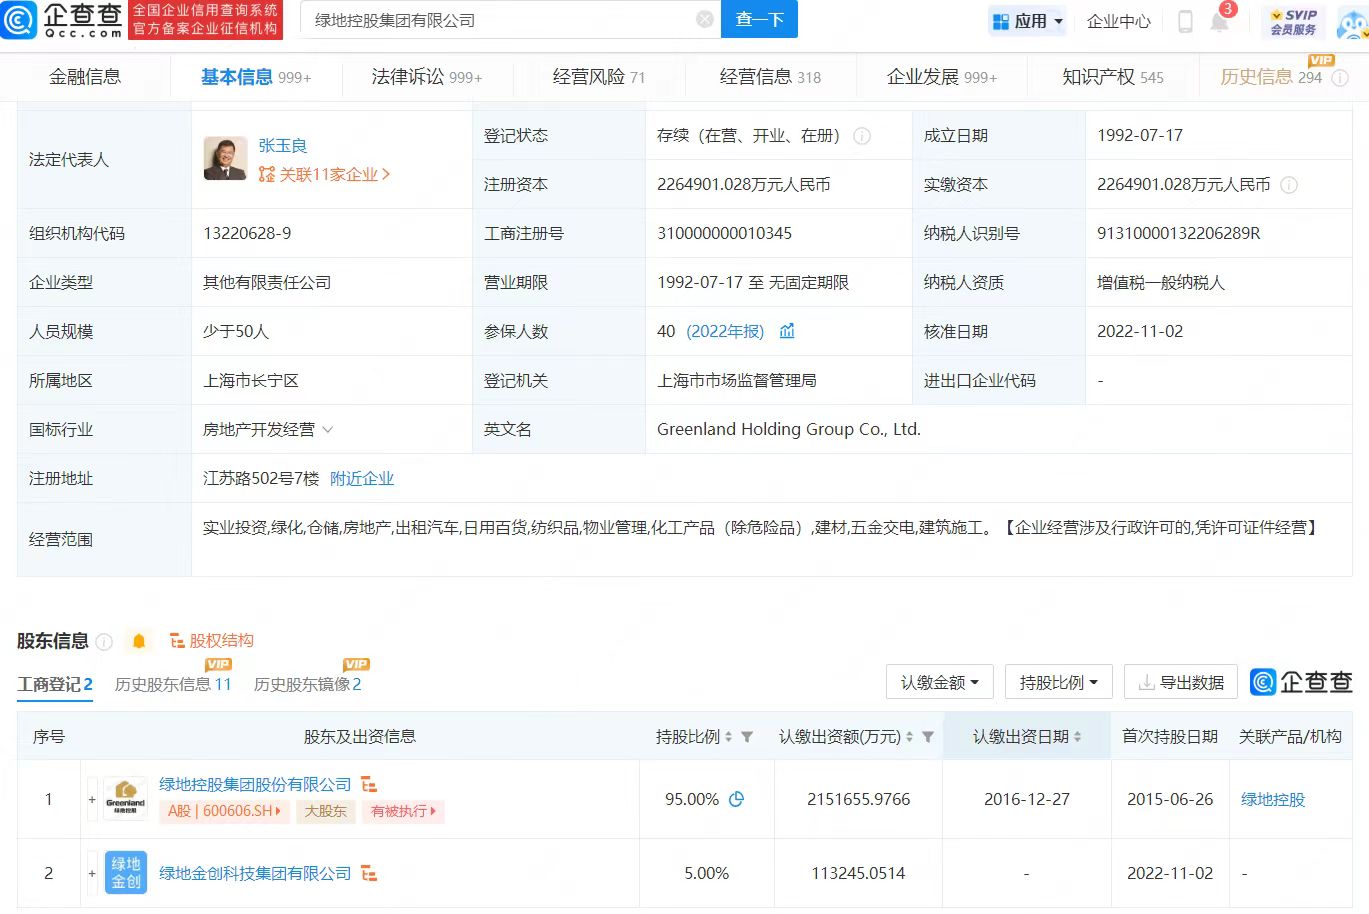Open 张玉良 legal representative link
This screenshot has width=1369, height=914.
[283, 146]
